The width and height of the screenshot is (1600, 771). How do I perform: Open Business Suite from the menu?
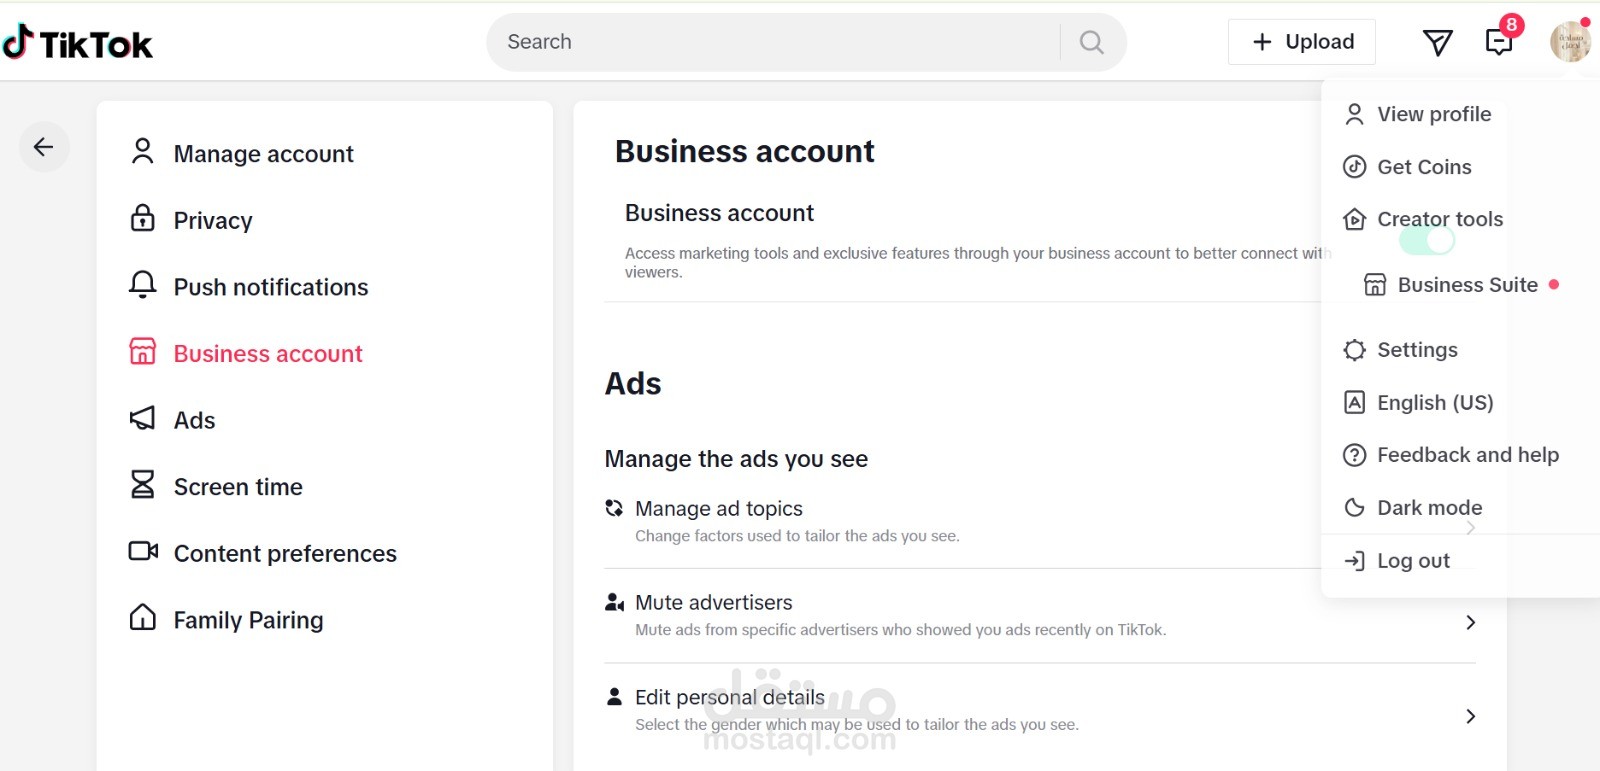(1466, 285)
